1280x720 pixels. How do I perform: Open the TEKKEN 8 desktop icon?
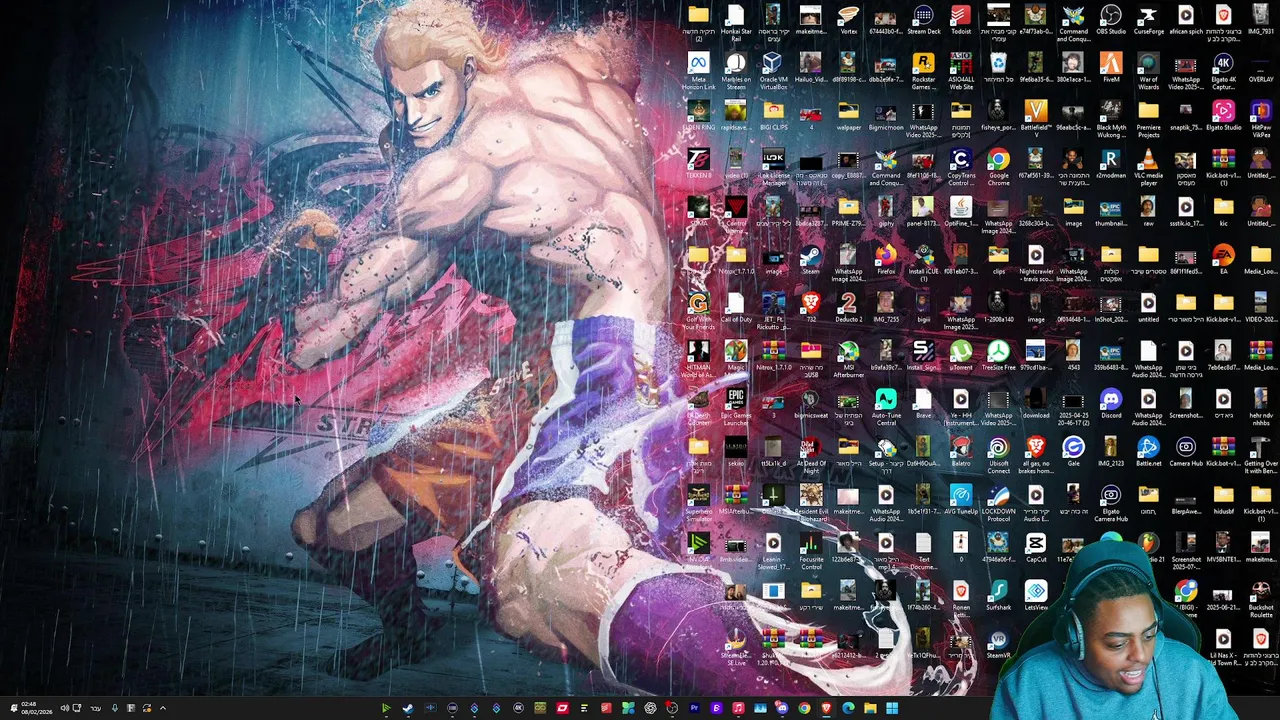[698, 164]
